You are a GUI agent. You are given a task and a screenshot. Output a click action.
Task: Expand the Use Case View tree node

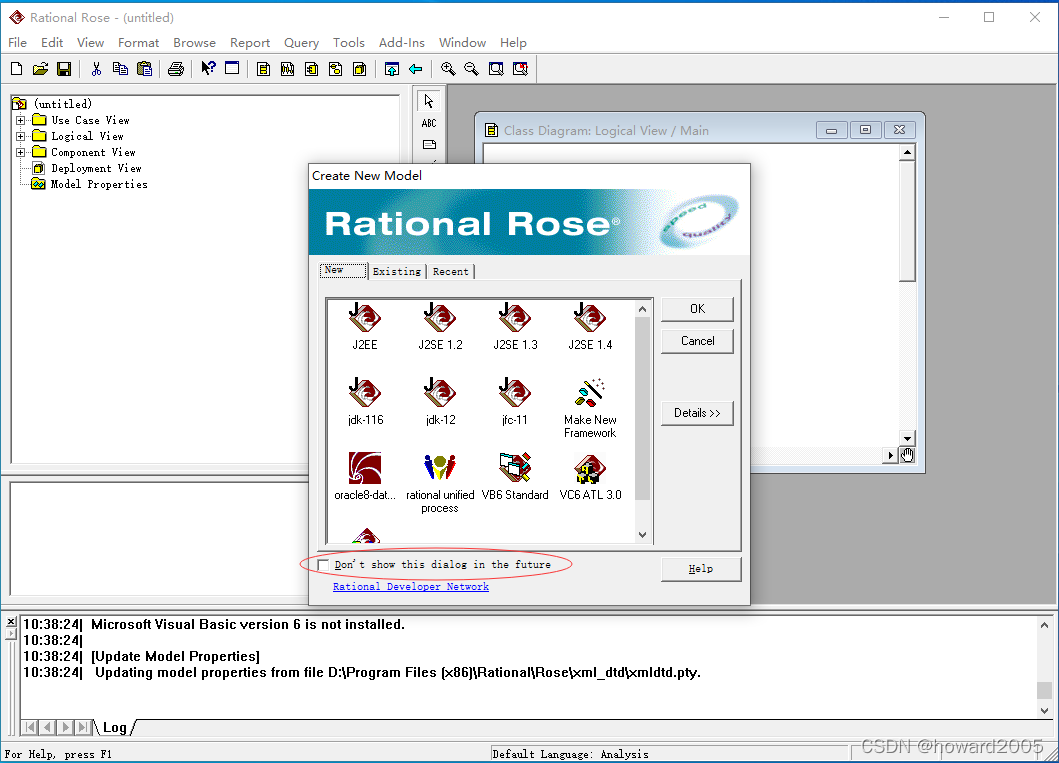[x=21, y=120]
